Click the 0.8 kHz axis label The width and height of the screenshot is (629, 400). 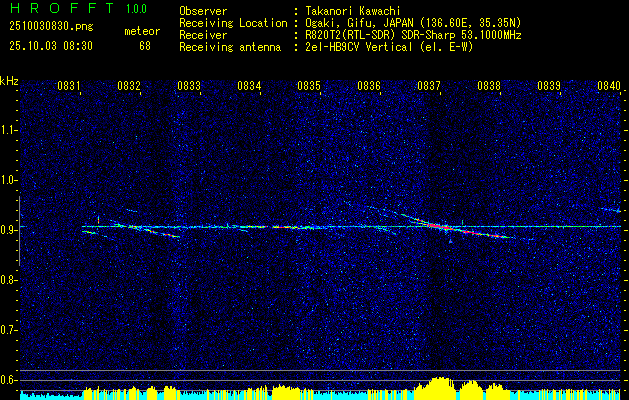click(8, 280)
